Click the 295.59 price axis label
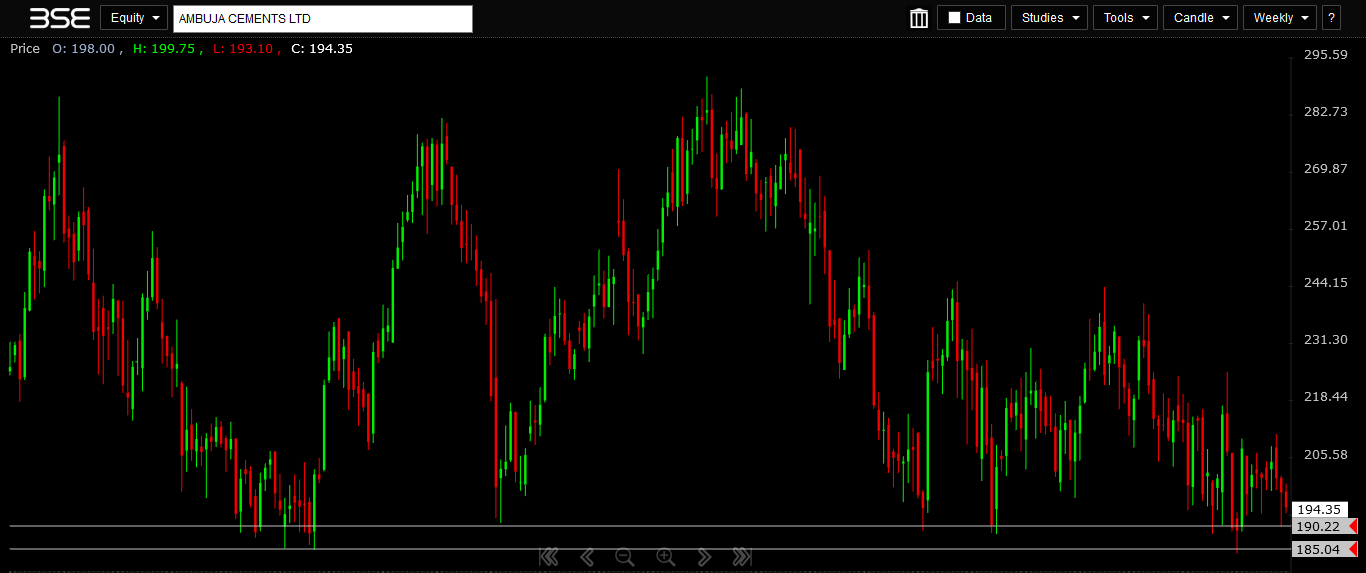The image size is (1366, 573). click(1326, 55)
